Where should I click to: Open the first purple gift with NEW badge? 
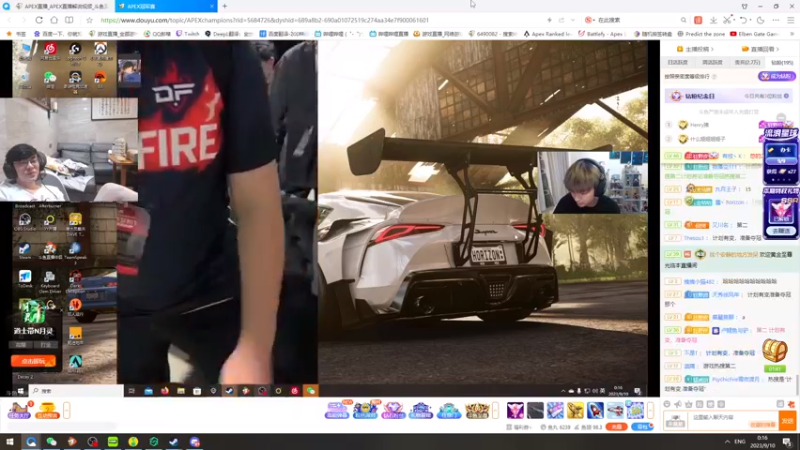tap(337, 410)
